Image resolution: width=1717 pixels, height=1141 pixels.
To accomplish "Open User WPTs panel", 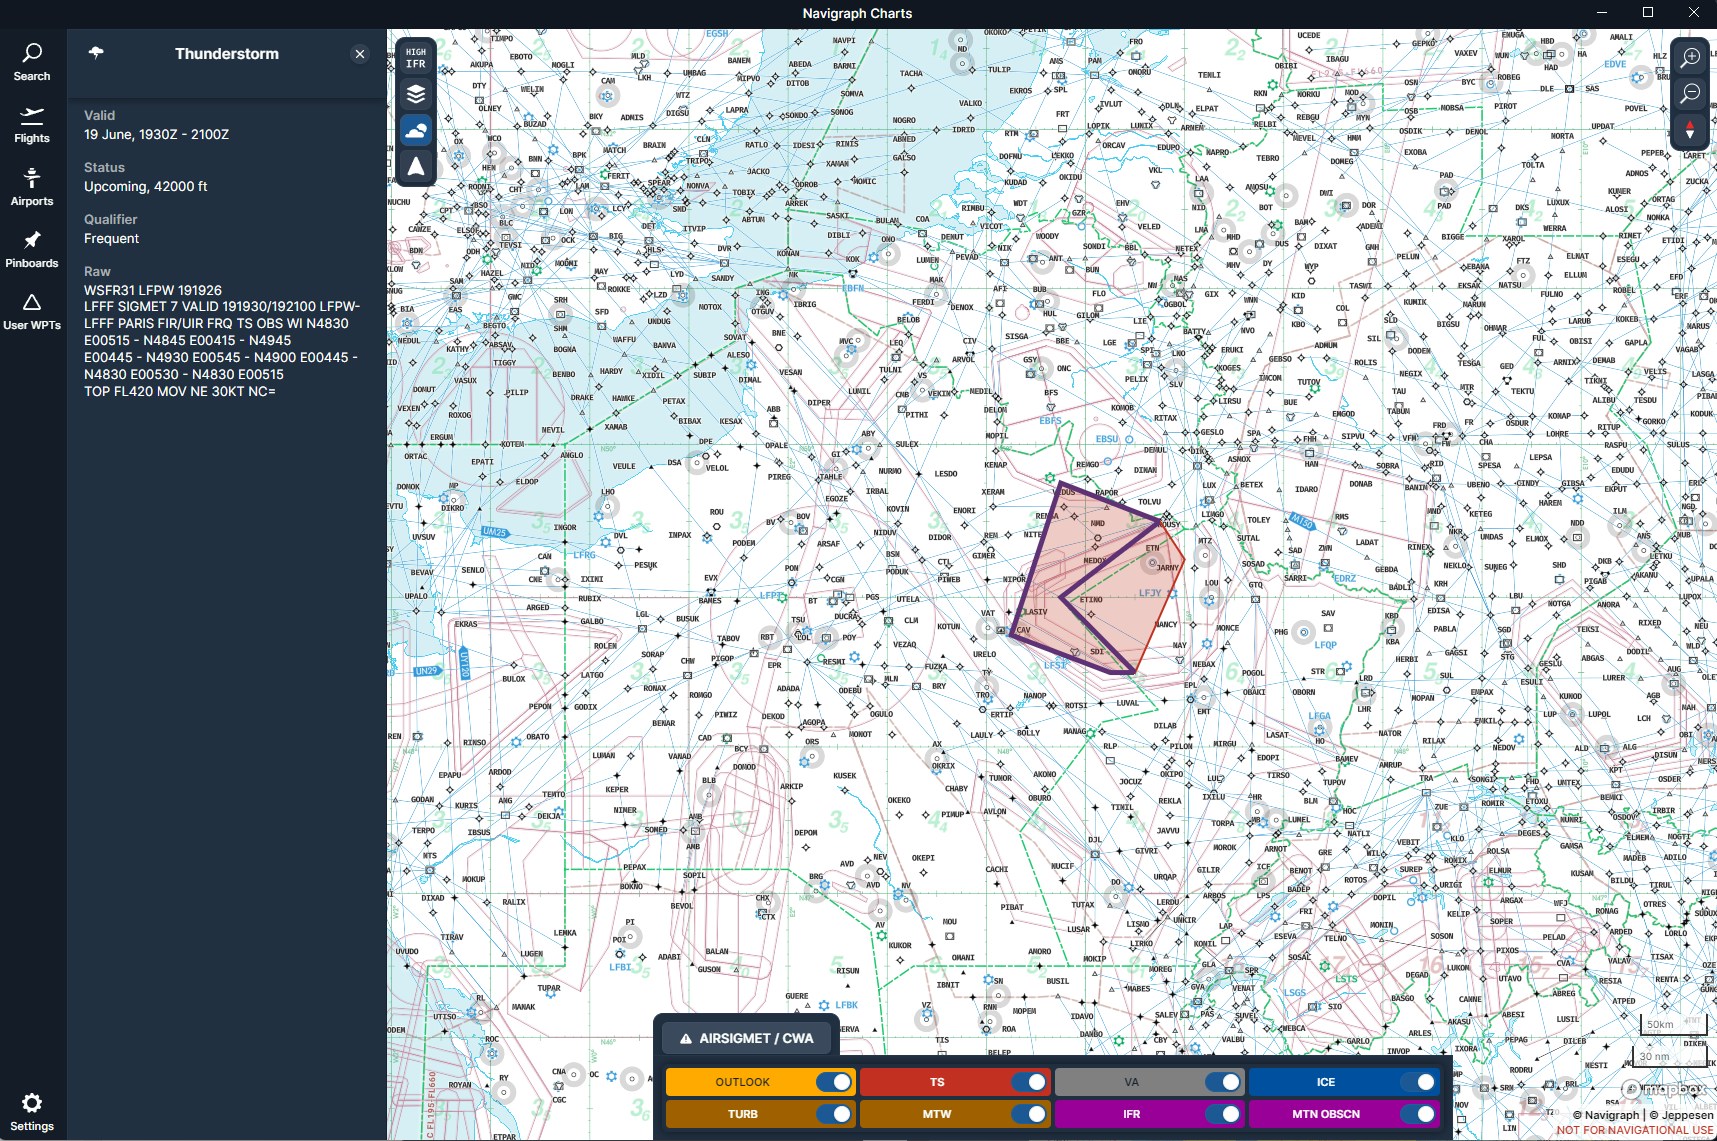I will pos(32,311).
